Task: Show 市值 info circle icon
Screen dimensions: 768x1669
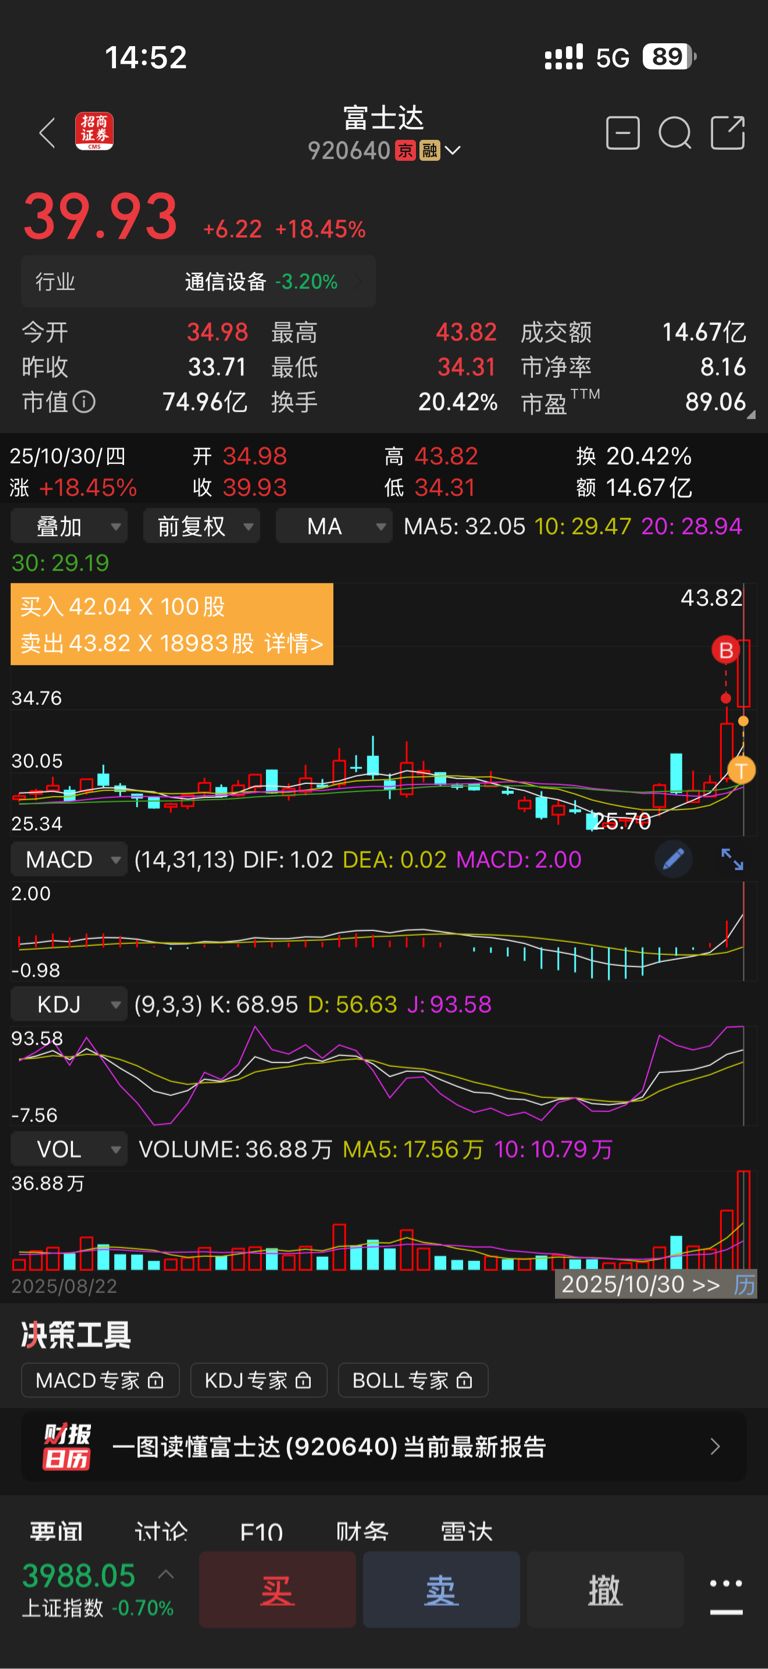Action: click(85, 402)
